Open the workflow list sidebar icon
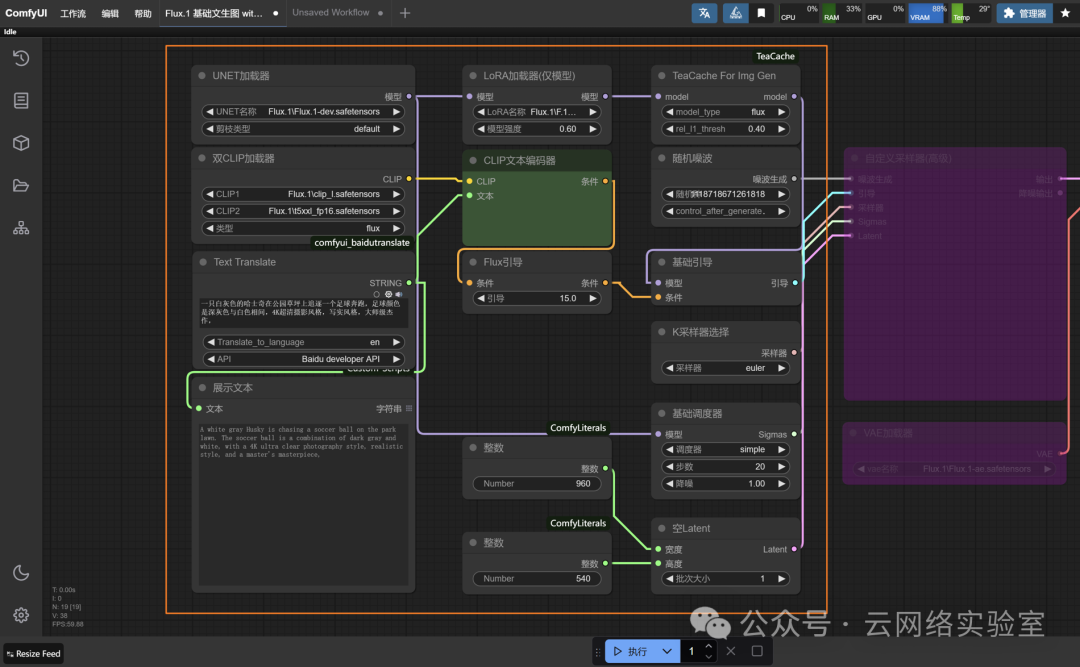The height and width of the screenshot is (667, 1080). click(21, 101)
